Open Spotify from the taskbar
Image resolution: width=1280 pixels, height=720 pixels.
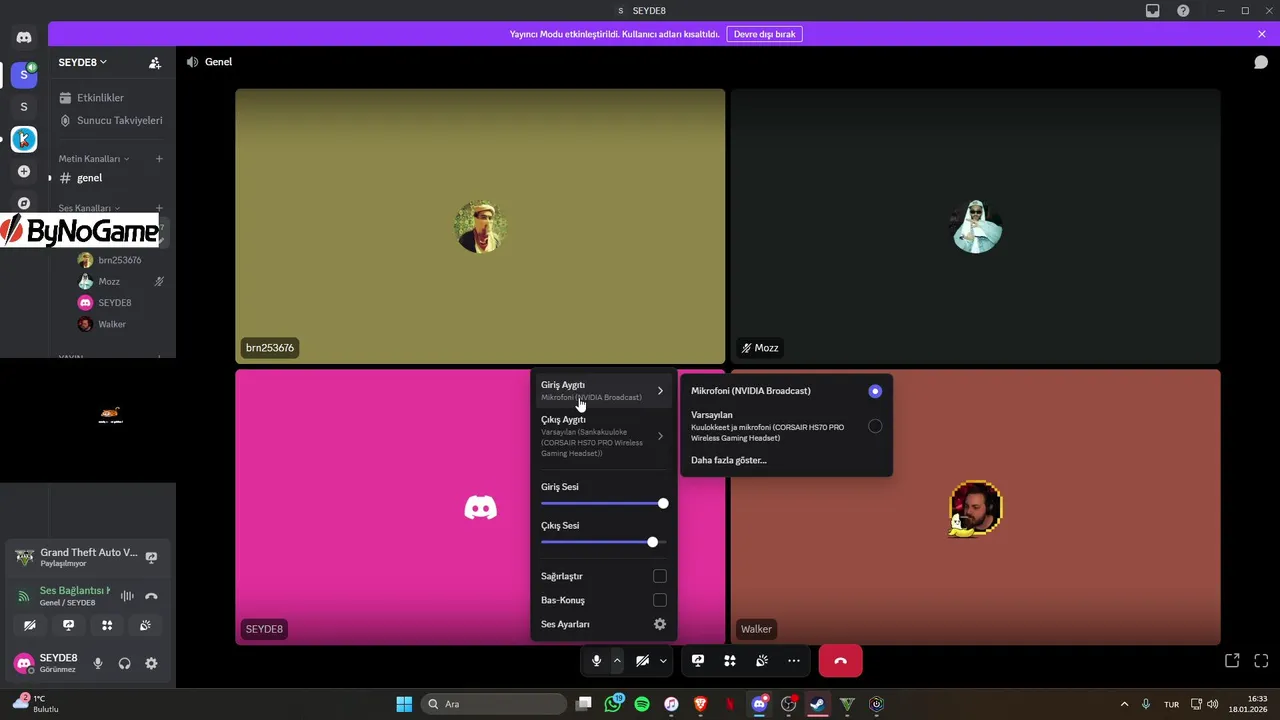tap(642, 704)
